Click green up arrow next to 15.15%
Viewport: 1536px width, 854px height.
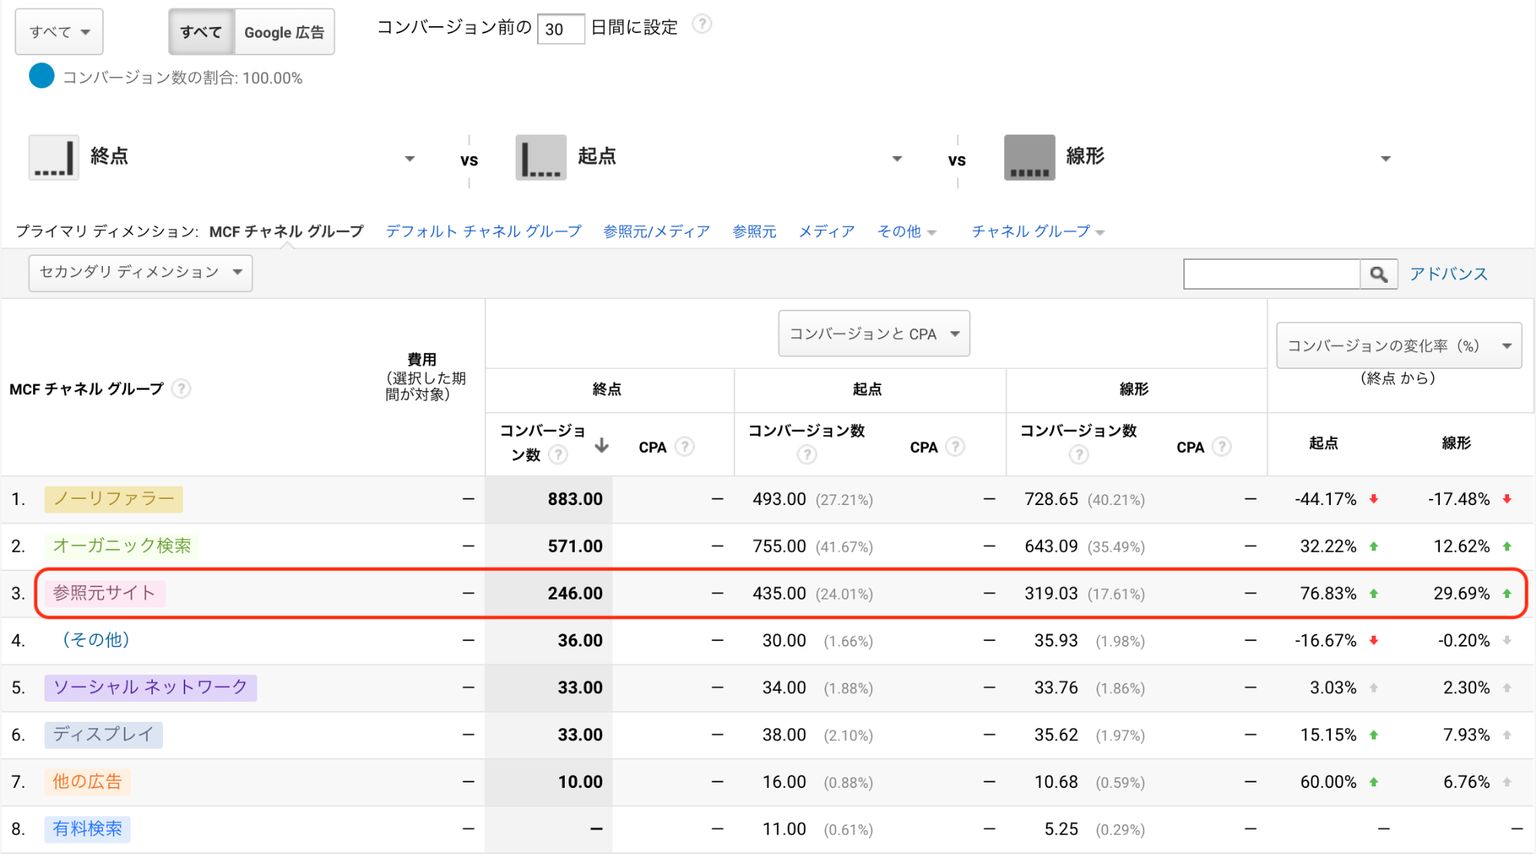[x=1374, y=735]
